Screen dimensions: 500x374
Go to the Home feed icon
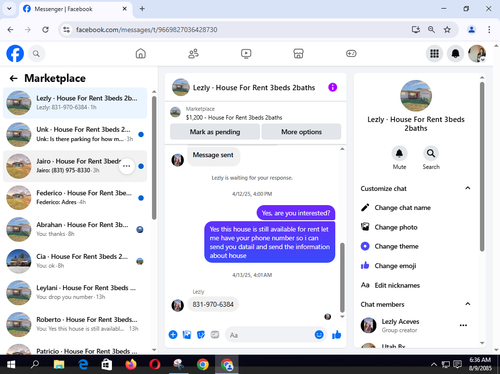pyautogui.click(x=141, y=53)
